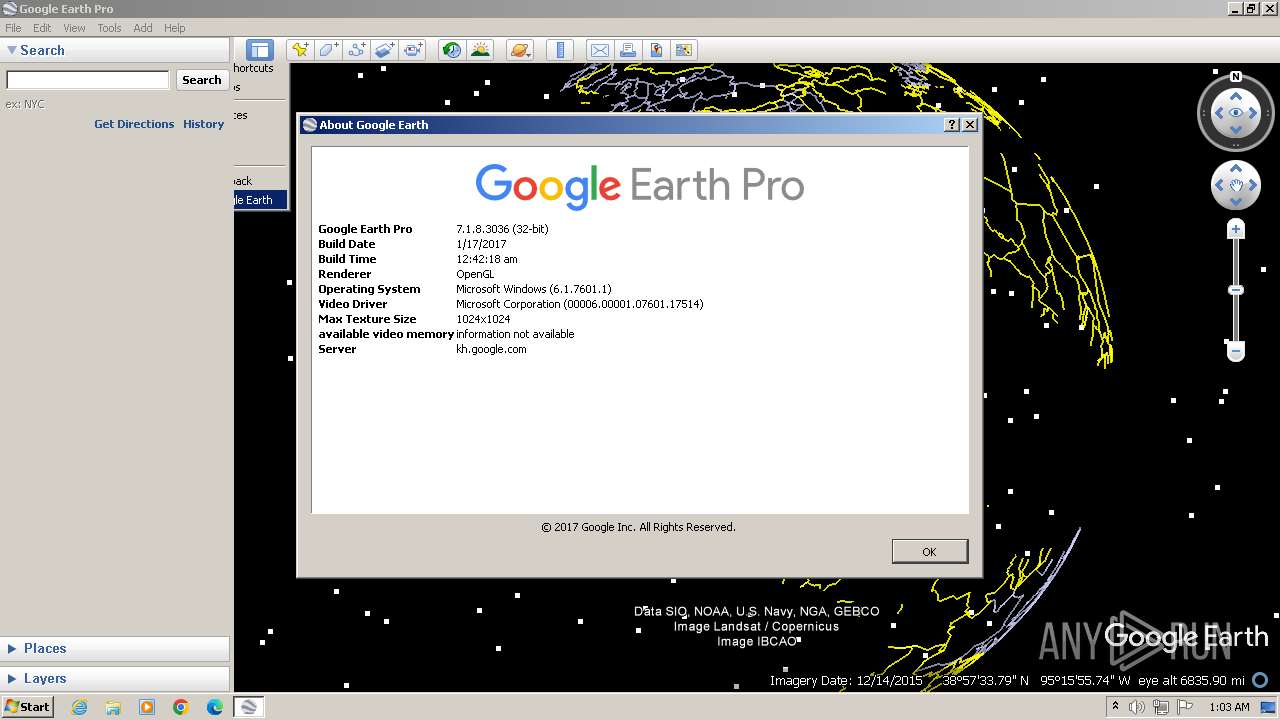Click the Action Center flag icon
The height and width of the screenshot is (720, 1280).
1185,707
